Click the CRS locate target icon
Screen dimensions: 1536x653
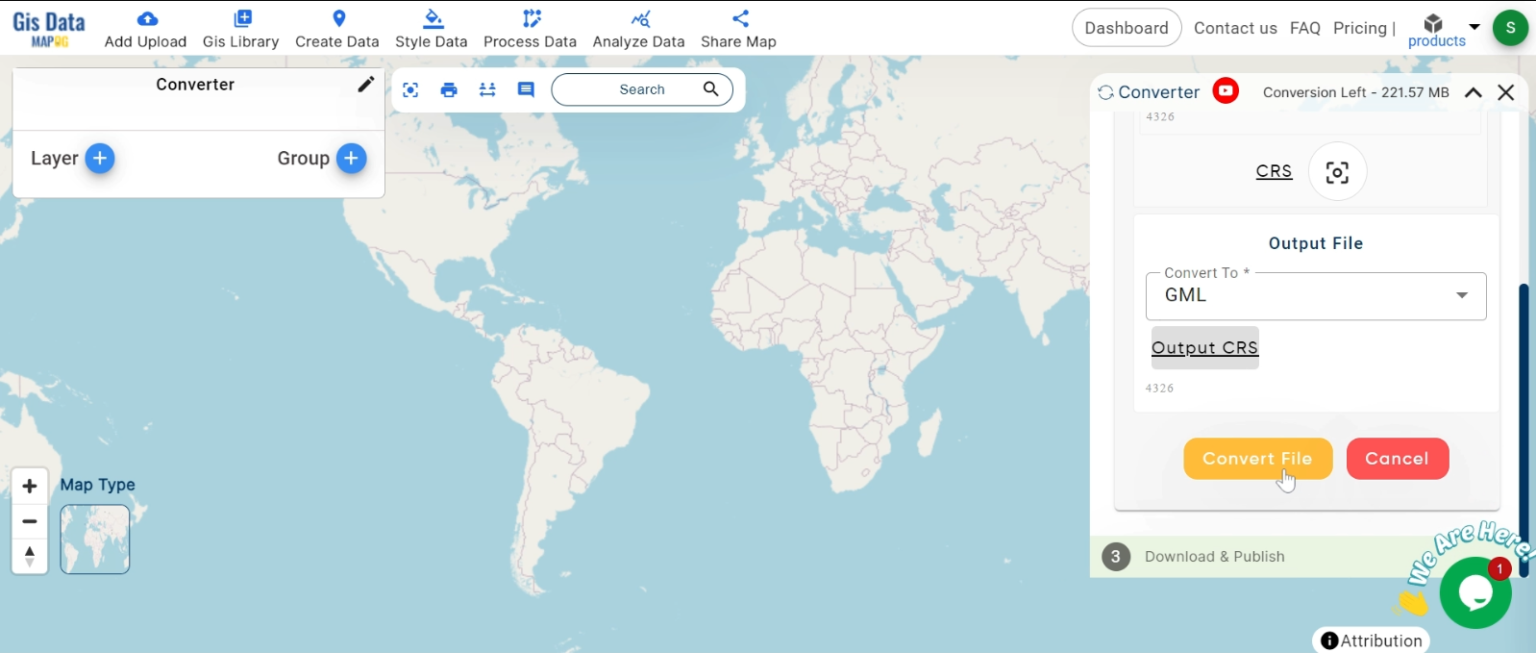[x=1337, y=172]
